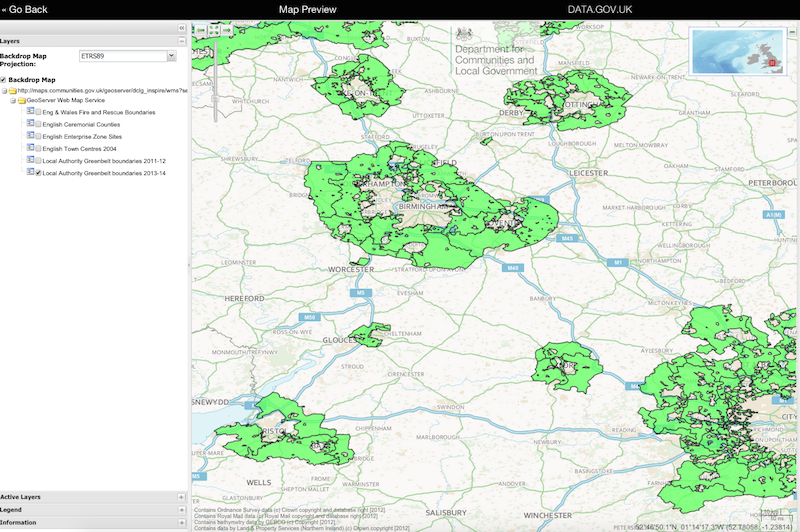Image resolution: width=800 pixels, height=532 pixels.
Task: Collapse the Layers panel with minus button
Action: (x=182, y=41)
